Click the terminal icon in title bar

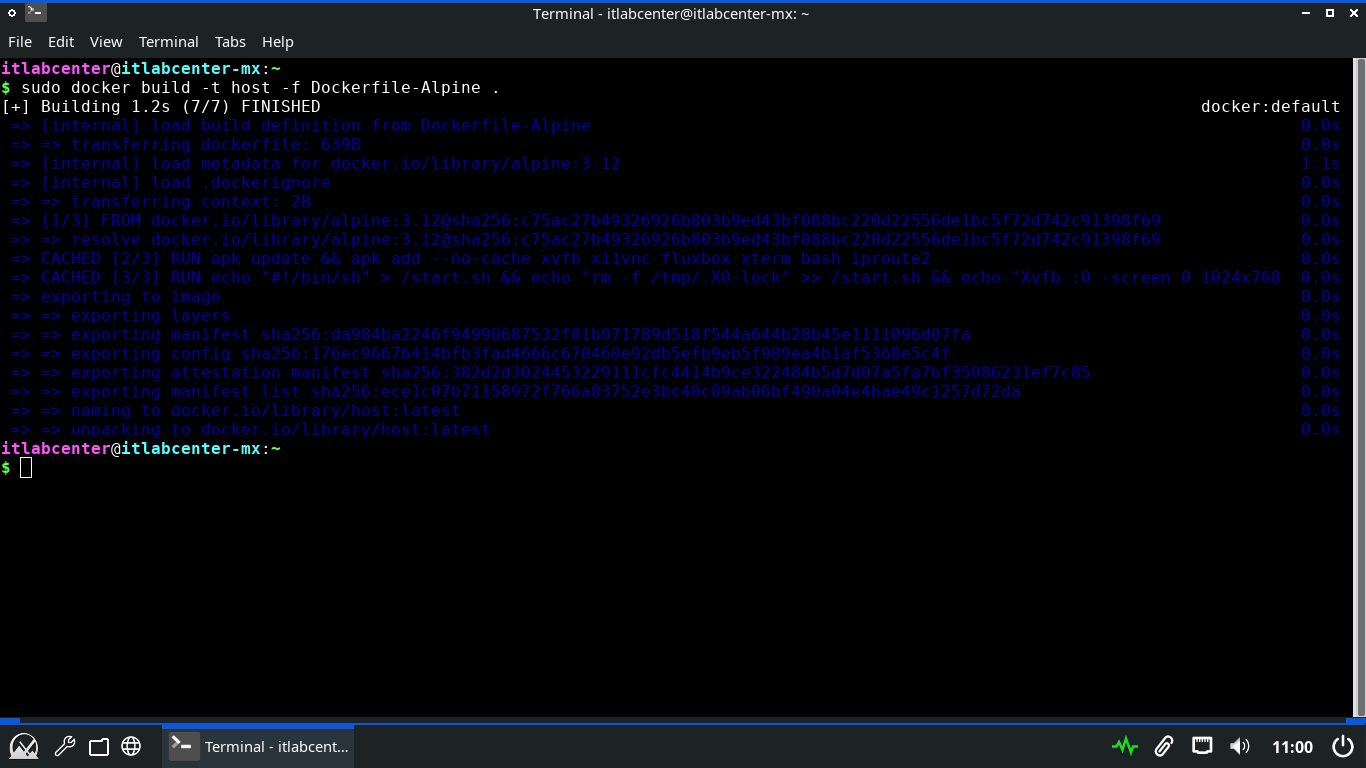click(x=36, y=13)
